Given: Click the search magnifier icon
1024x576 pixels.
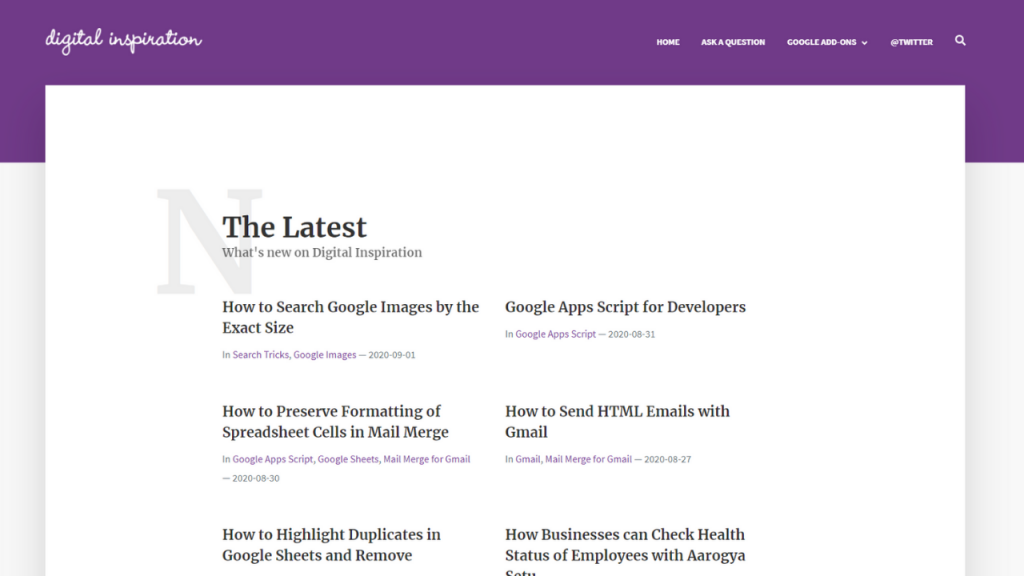Looking at the screenshot, I should [960, 41].
